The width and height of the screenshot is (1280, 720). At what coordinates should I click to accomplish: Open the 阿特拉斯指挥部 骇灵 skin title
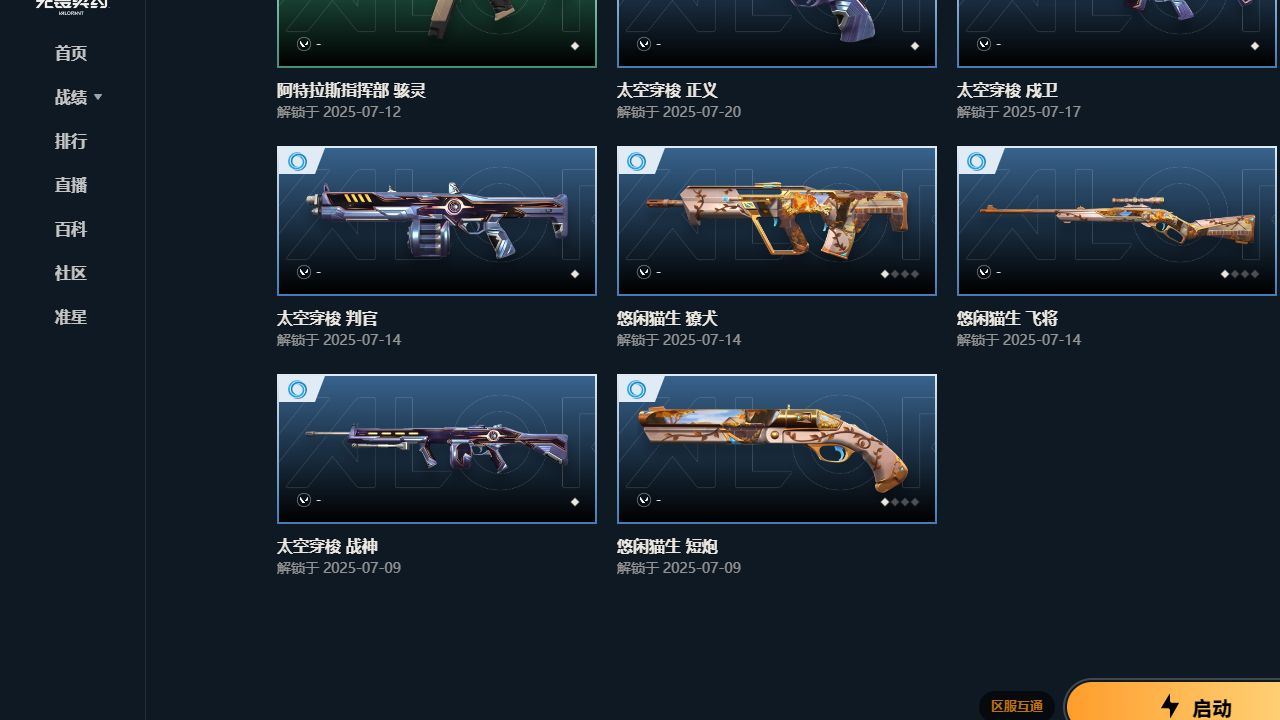click(x=352, y=90)
